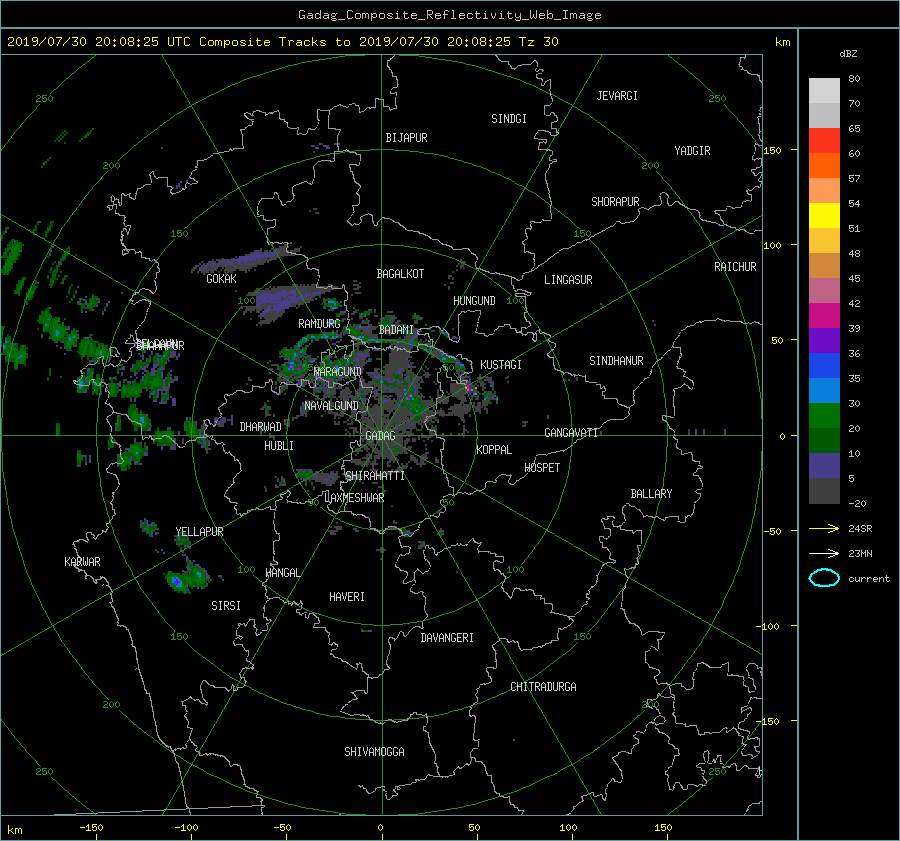Image resolution: width=900 pixels, height=841 pixels.
Task: Click the HUBLI city label
Action: (278, 446)
